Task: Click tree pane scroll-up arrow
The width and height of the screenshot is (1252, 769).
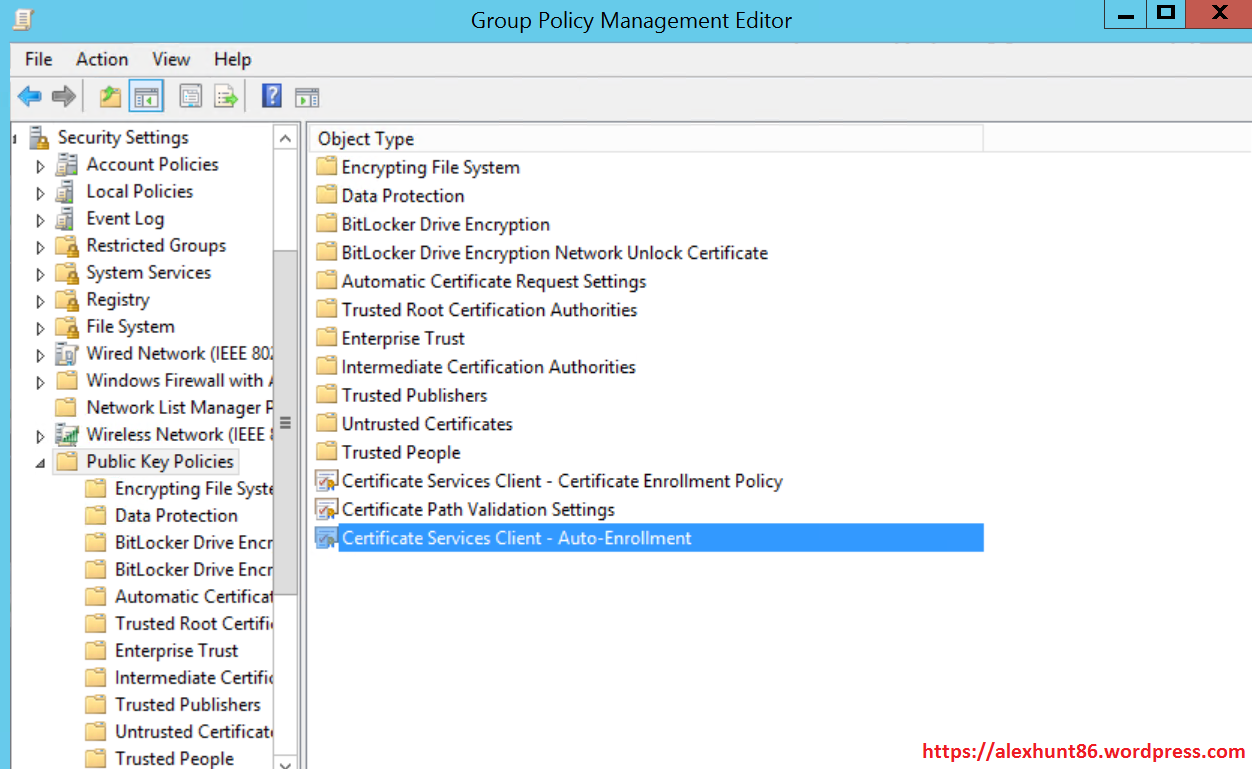Action: [x=285, y=139]
